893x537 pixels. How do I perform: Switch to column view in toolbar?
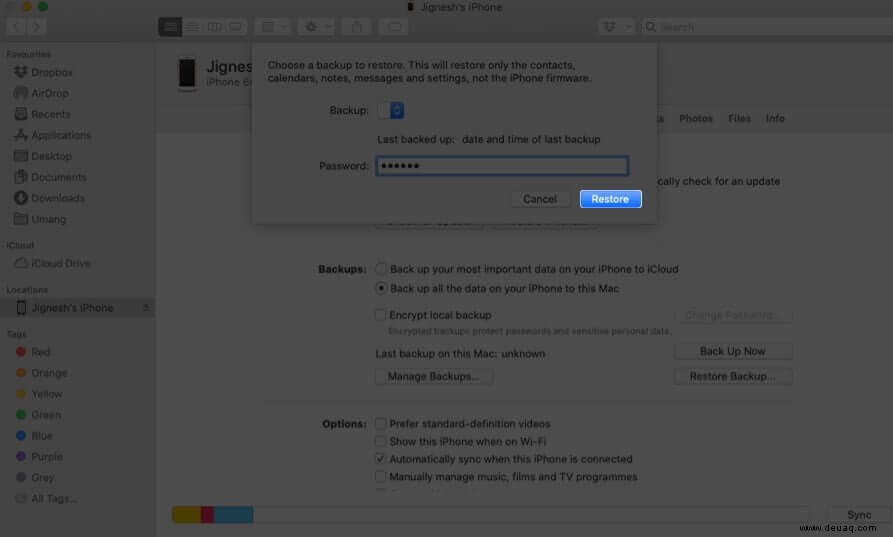214,27
